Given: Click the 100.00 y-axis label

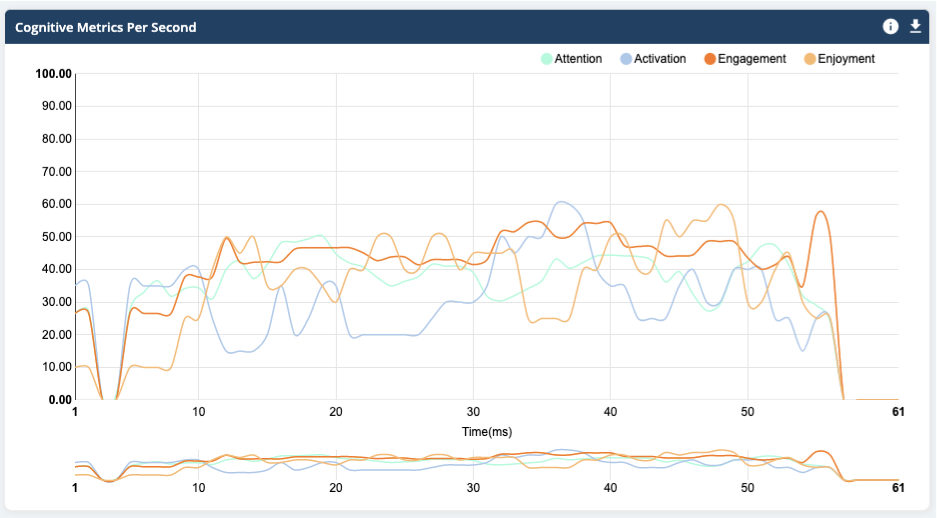Looking at the screenshot, I should pos(53,74).
